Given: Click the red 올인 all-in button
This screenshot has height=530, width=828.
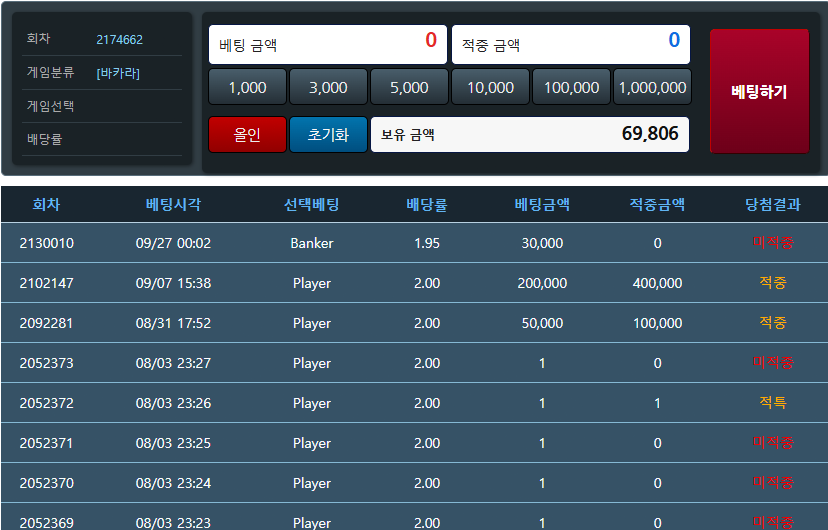Looking at the screenshot, I should coord(248,135).
